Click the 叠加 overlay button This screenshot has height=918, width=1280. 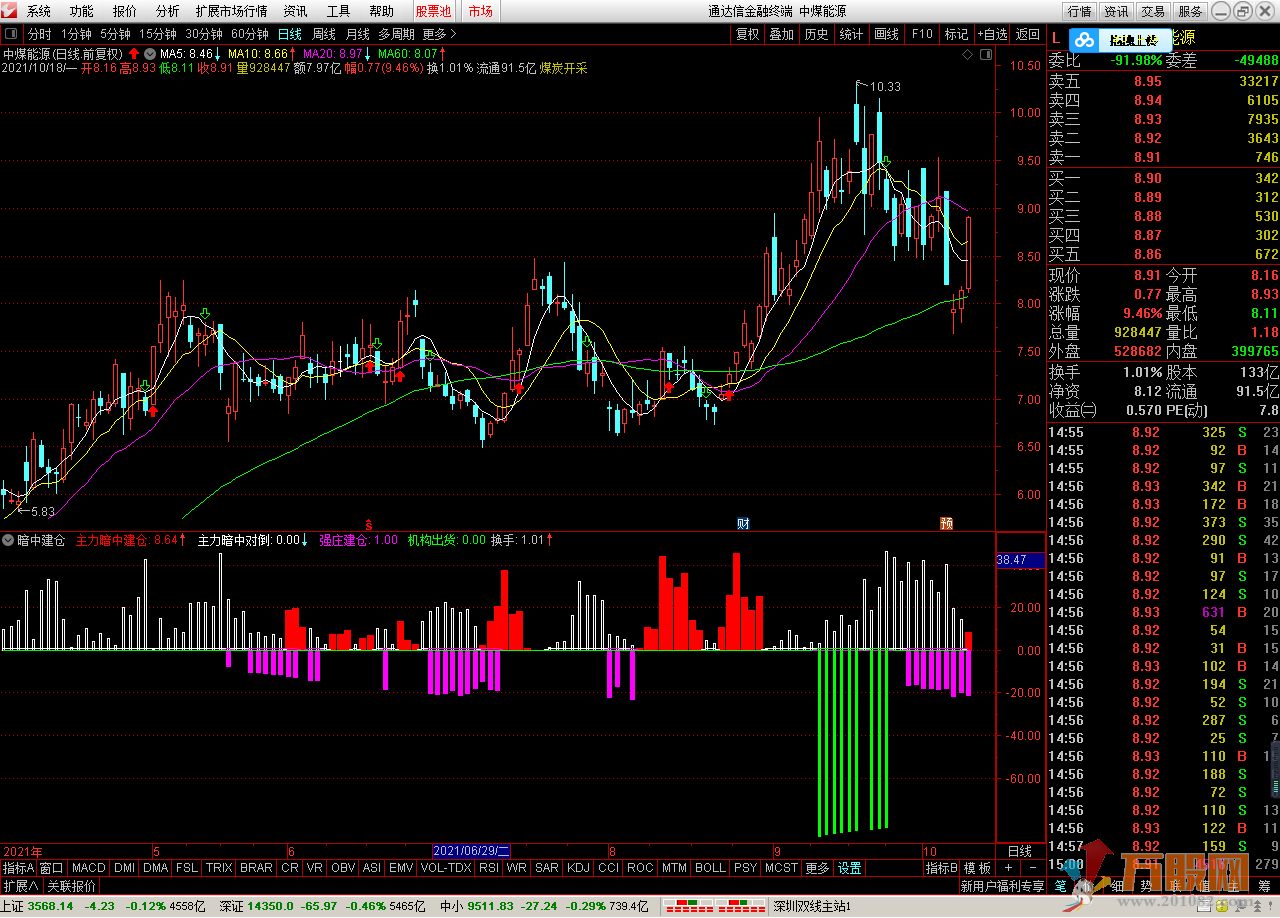[x=782, y=34]
